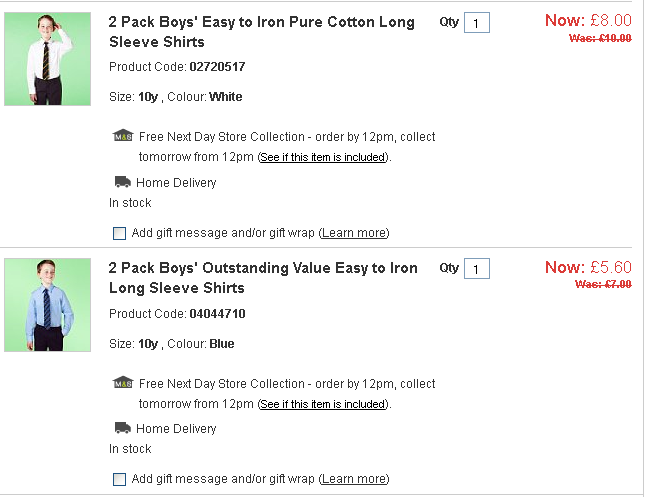647x497 pixels.
Task: Click 'Learn more' link for blue shirts gift wrap
Action: click(354, 479)
